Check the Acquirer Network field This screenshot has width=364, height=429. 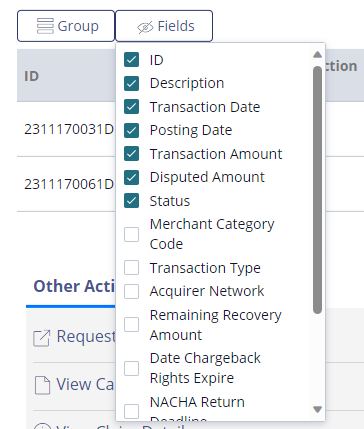coord(131,291)
